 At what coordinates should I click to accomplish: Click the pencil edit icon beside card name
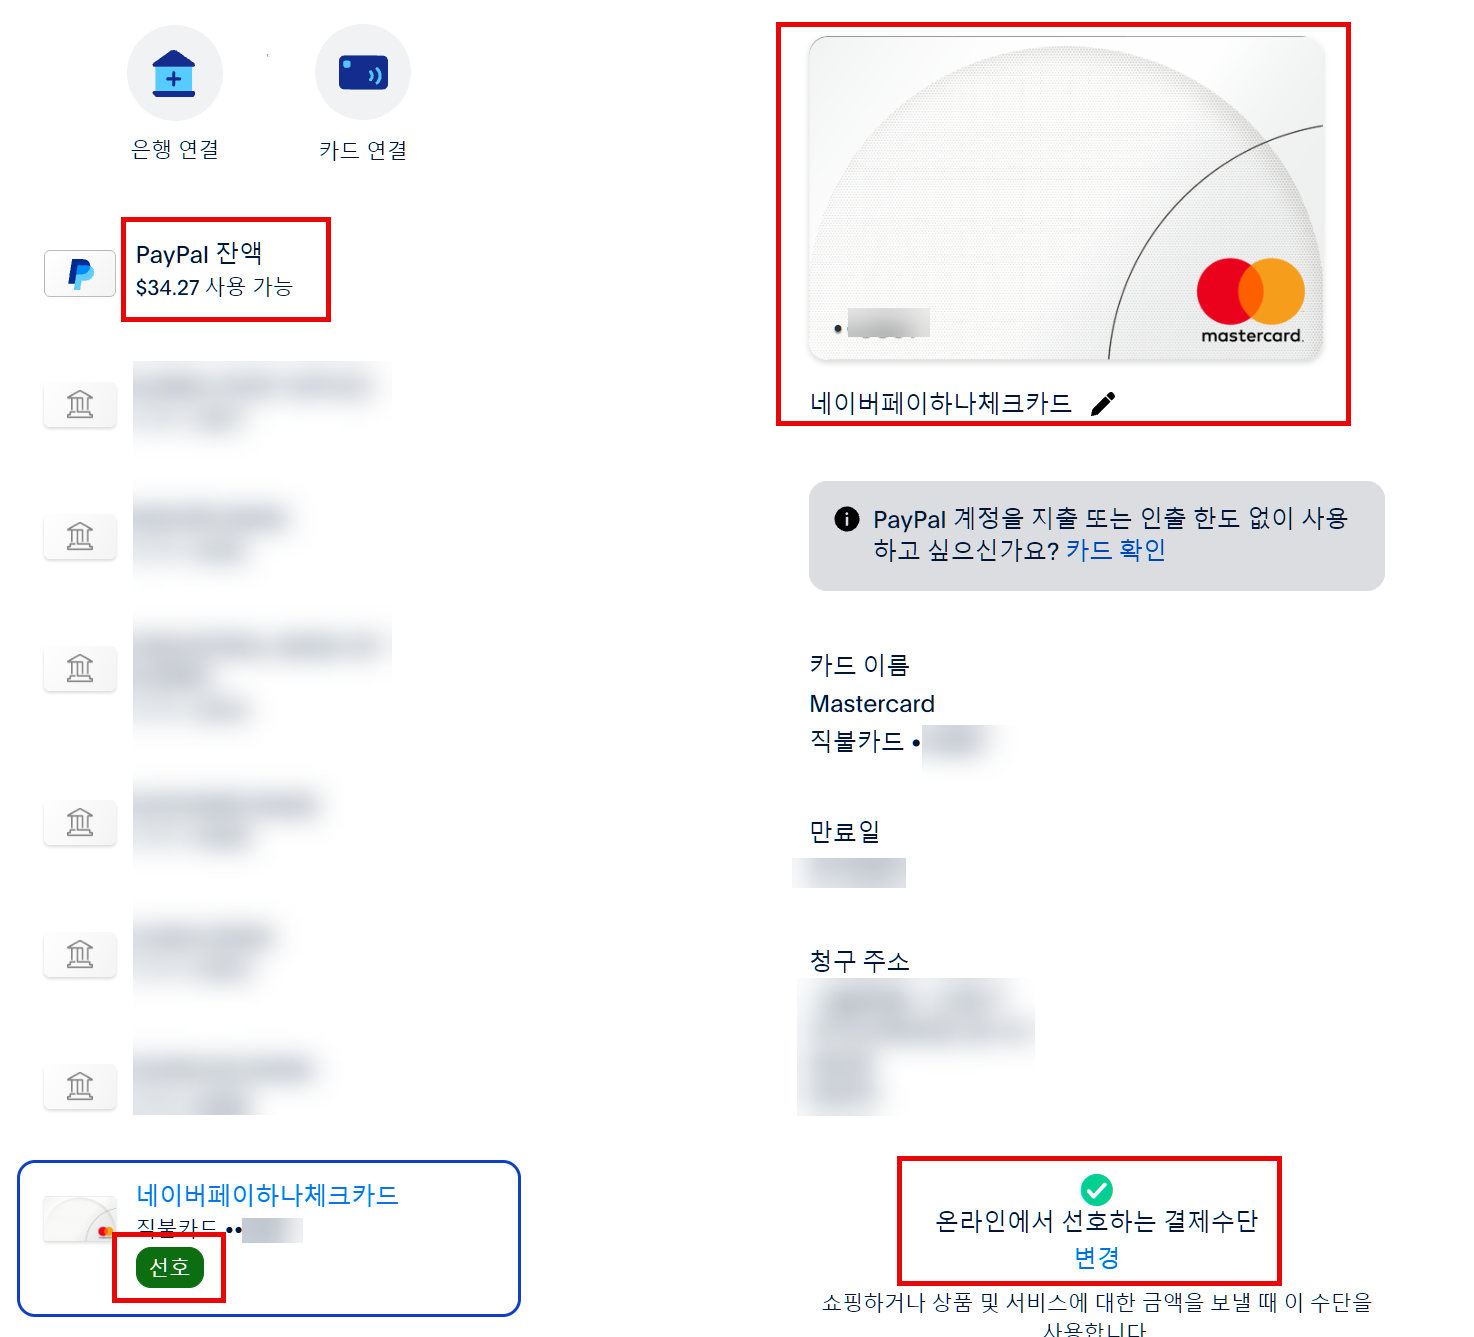[x=1103, y=403]
